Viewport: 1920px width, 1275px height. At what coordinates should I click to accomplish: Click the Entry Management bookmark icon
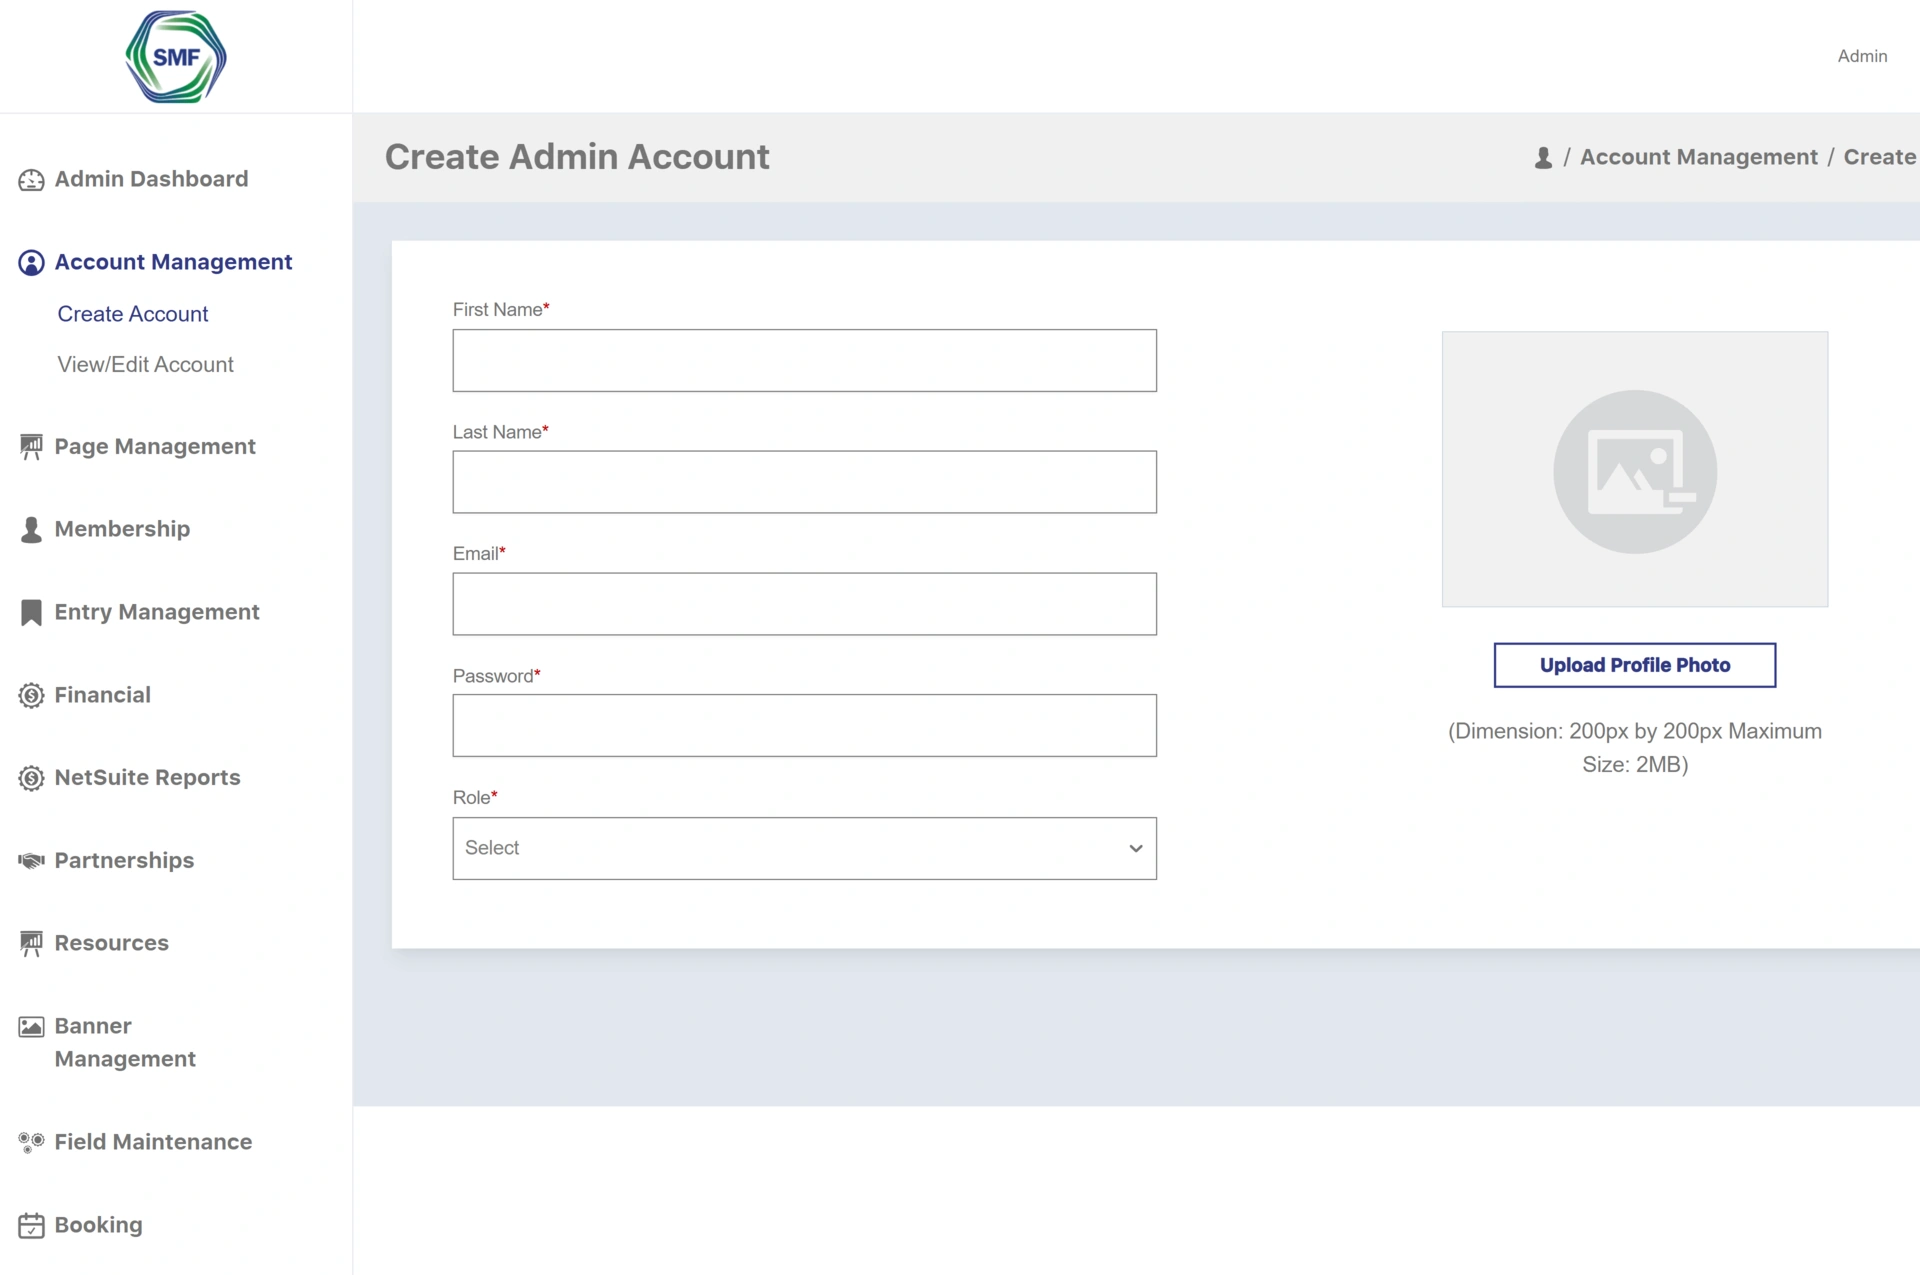(31, 613)
